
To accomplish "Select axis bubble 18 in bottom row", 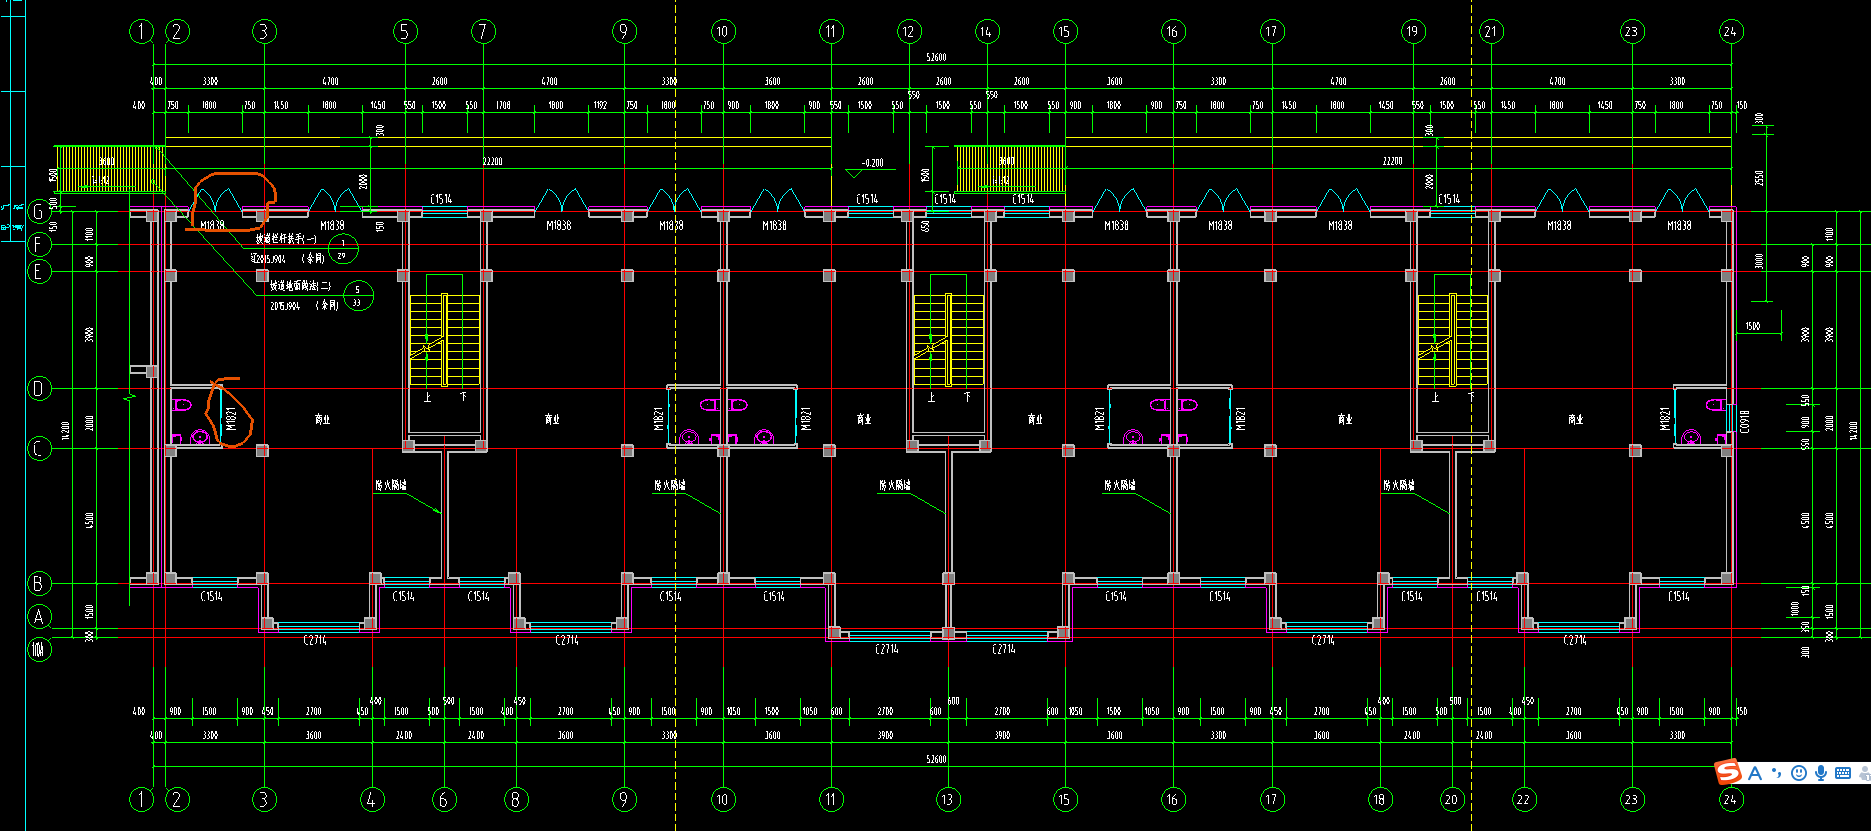I will pos(1380,799).
